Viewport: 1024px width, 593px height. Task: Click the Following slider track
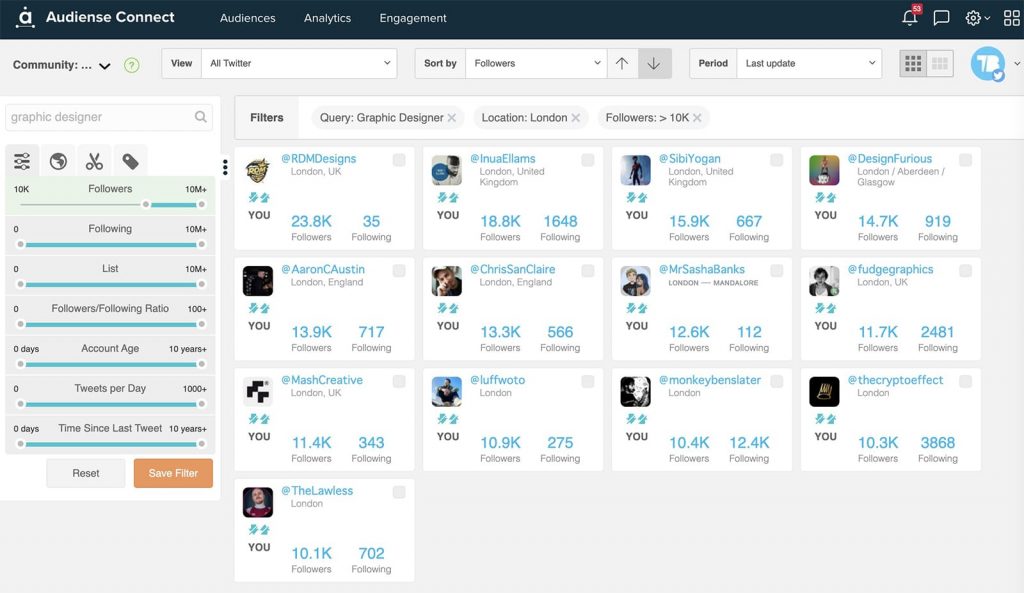111,245
